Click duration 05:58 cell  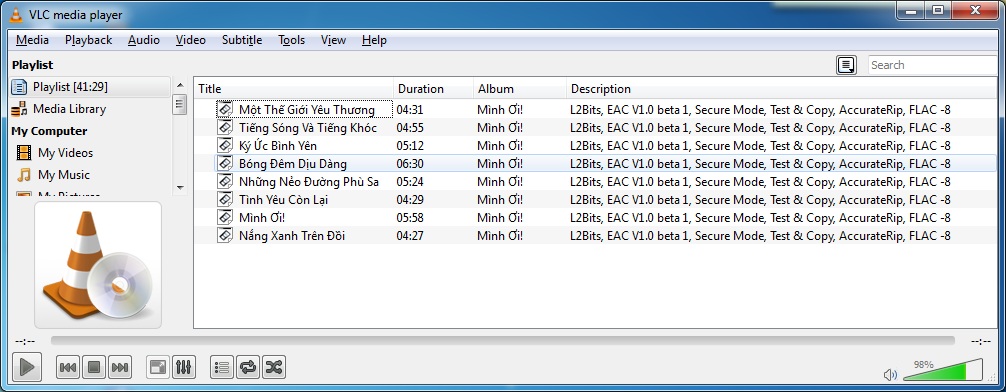pos(410,217)
